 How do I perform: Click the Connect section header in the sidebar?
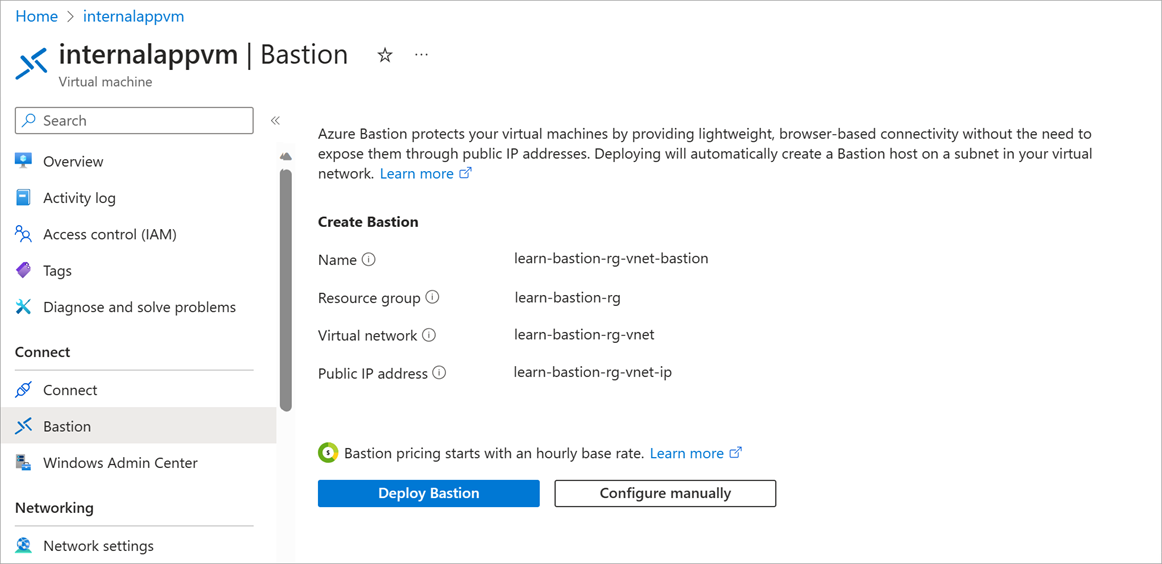pos(42,351)
